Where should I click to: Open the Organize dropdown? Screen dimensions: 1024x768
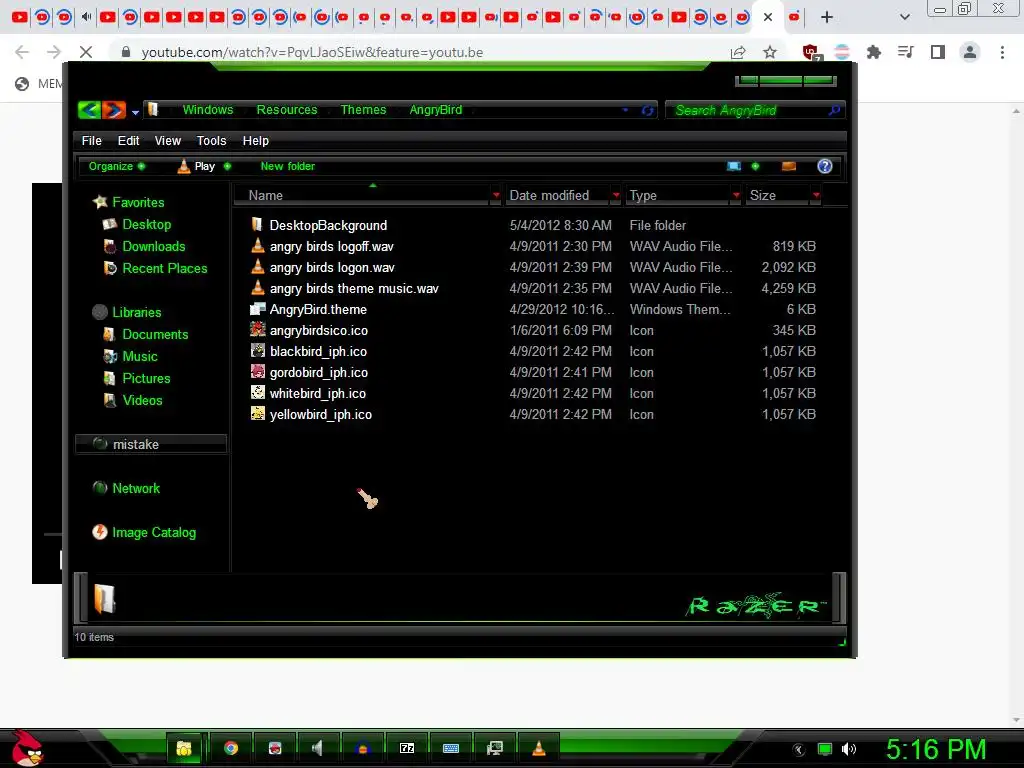coord(117,167)
